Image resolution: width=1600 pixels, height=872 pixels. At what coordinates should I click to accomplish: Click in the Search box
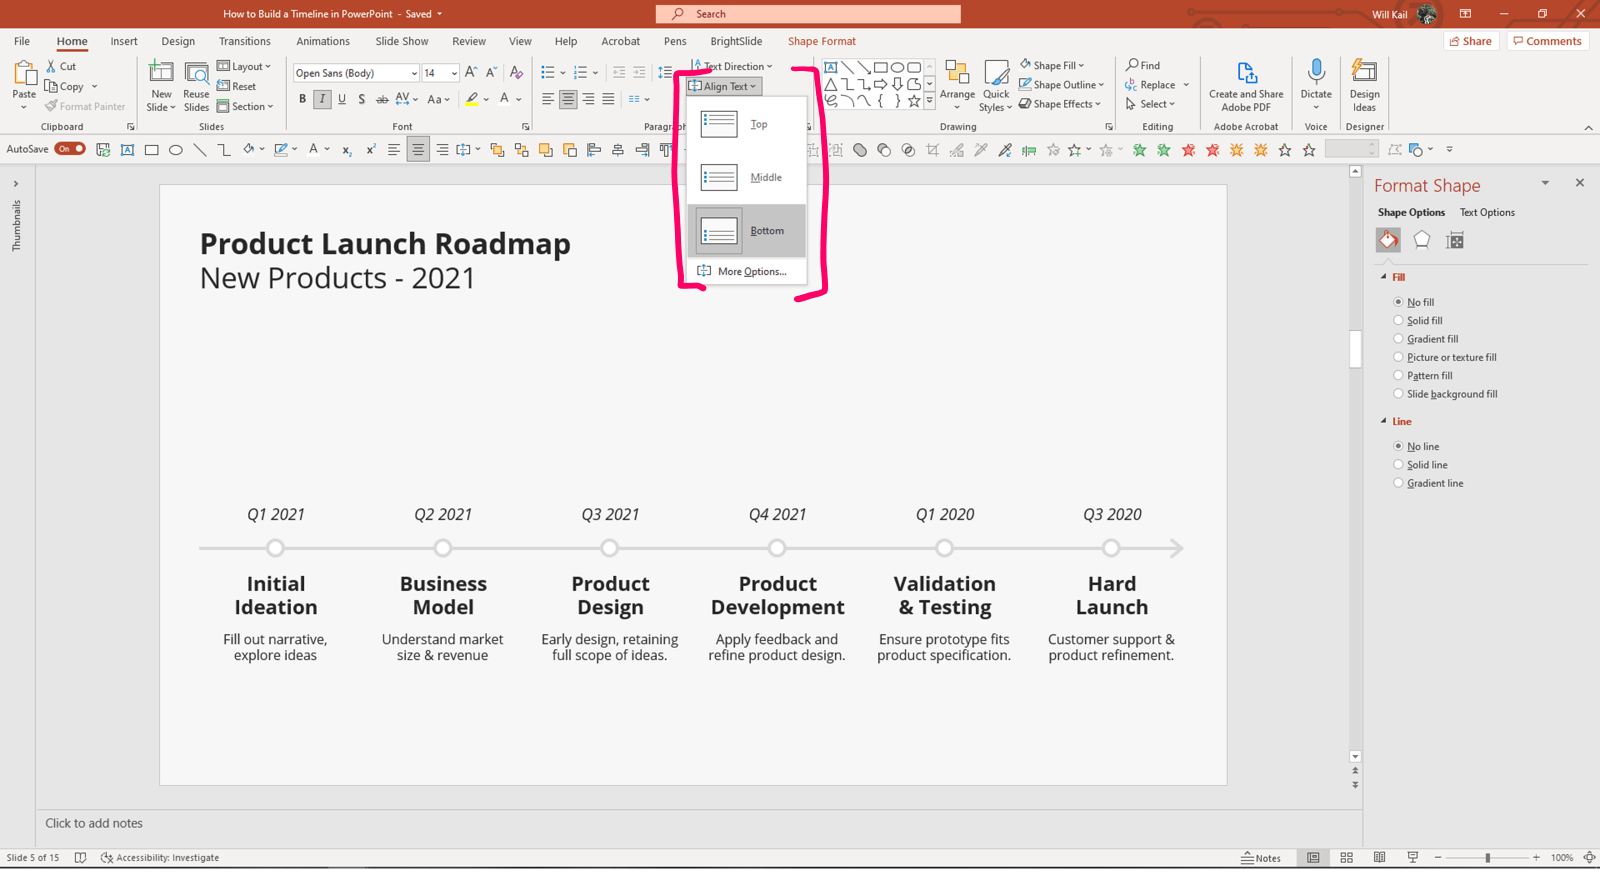(x=808, y=14)
